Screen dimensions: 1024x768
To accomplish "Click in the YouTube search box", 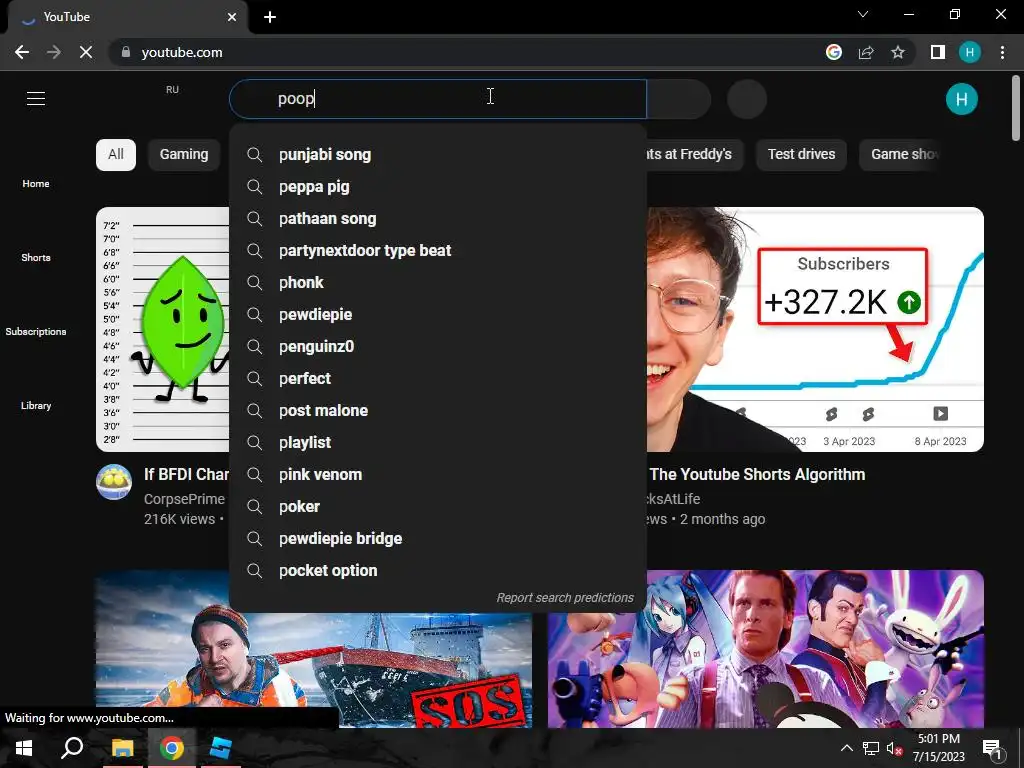I will click(438, 99).
